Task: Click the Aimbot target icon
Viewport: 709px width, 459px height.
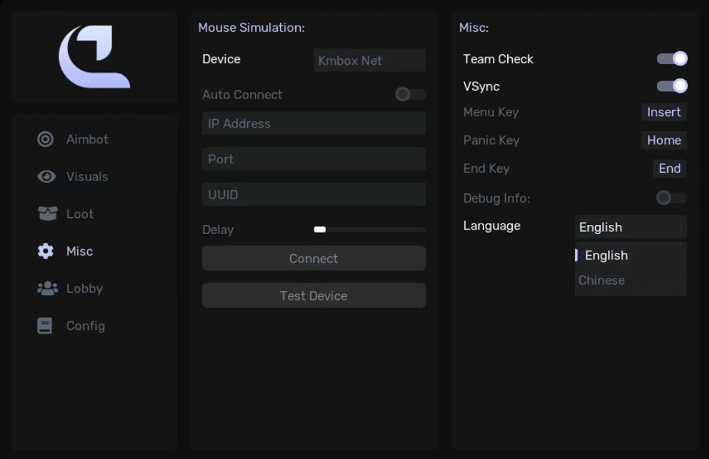Action: pyautogui.click(x=46, y=140)
